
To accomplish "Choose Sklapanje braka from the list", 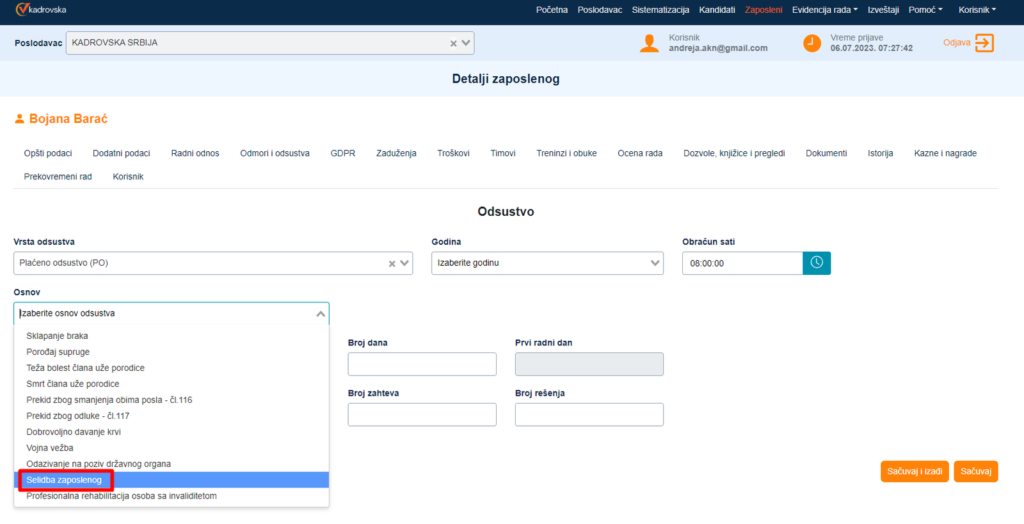I will point(57,336).
